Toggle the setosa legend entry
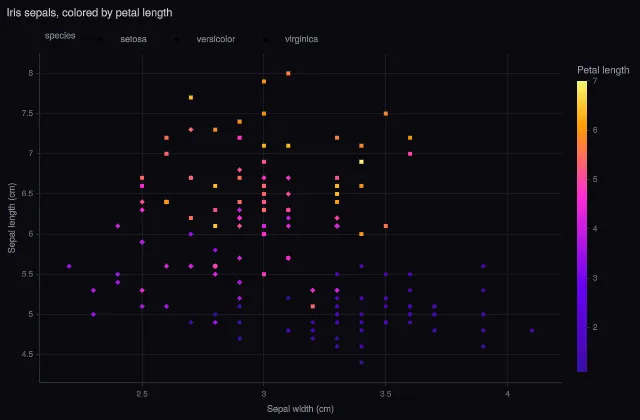The width and height of the screenshot is (640, 420). coord(133,39)
